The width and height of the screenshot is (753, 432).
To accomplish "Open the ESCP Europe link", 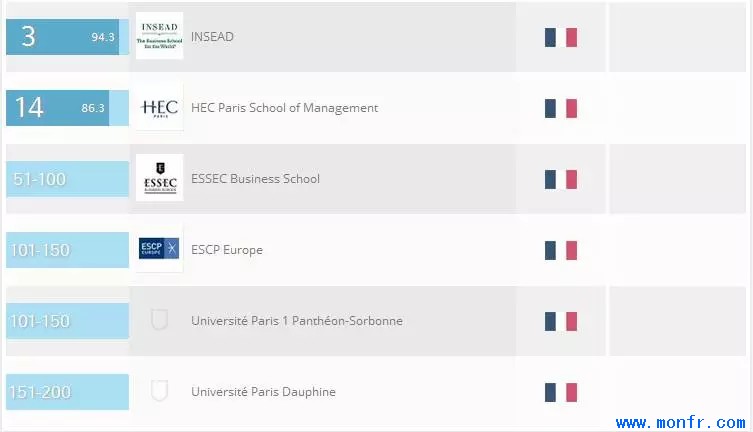I will 227,250.
